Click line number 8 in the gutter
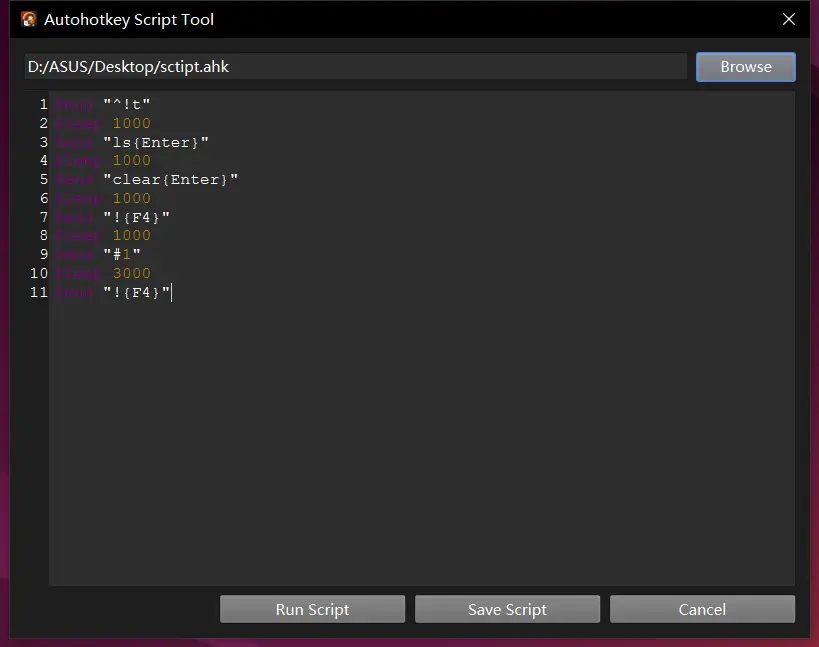Viewport: 819px width, 647px height. coord(43,236)
